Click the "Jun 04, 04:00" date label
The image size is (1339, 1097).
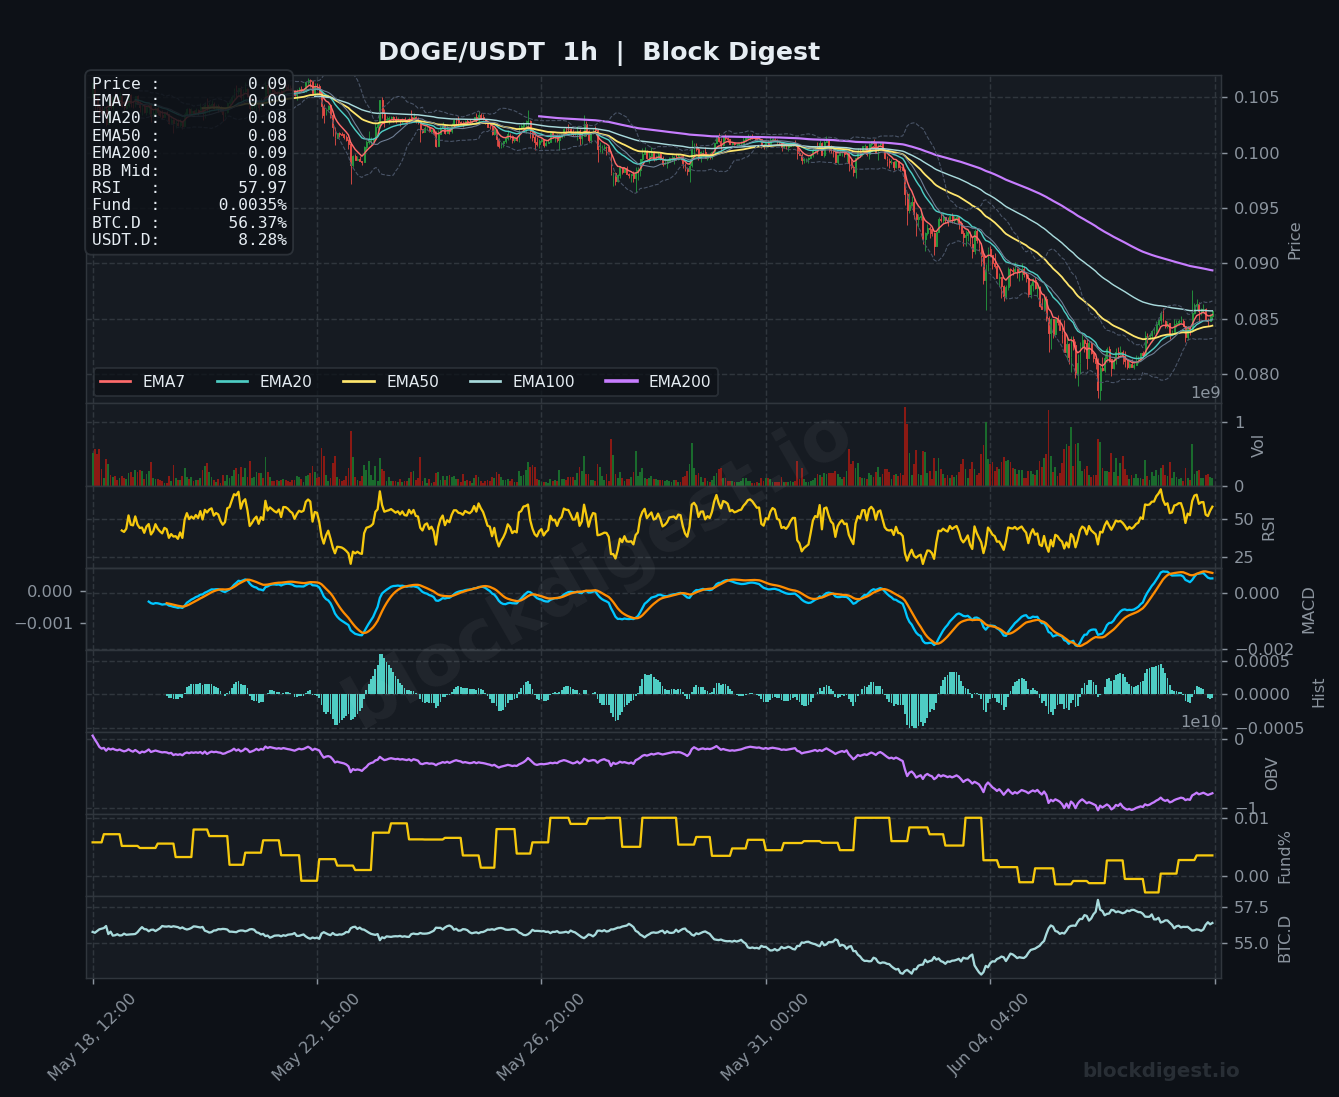pos(988,1037)
